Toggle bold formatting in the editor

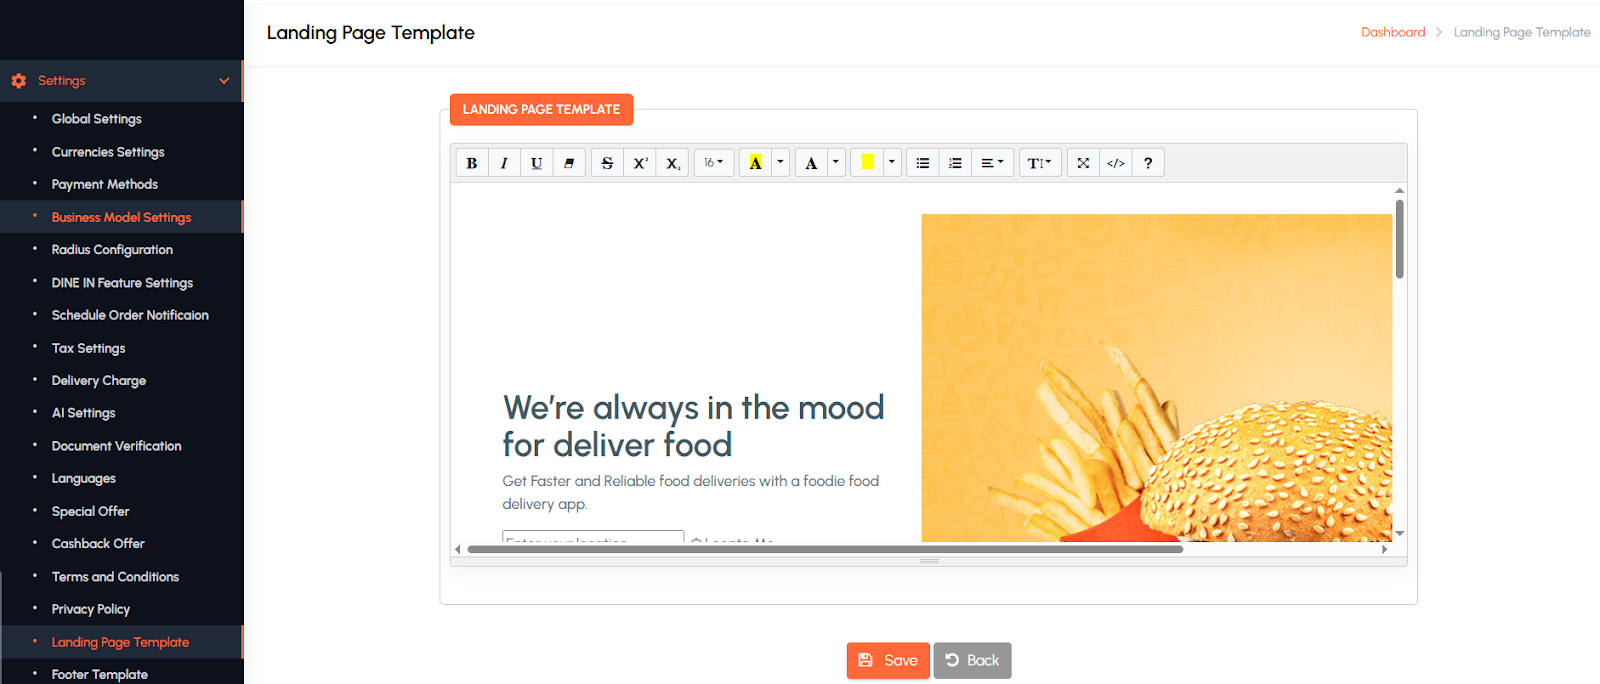[472, 163]
